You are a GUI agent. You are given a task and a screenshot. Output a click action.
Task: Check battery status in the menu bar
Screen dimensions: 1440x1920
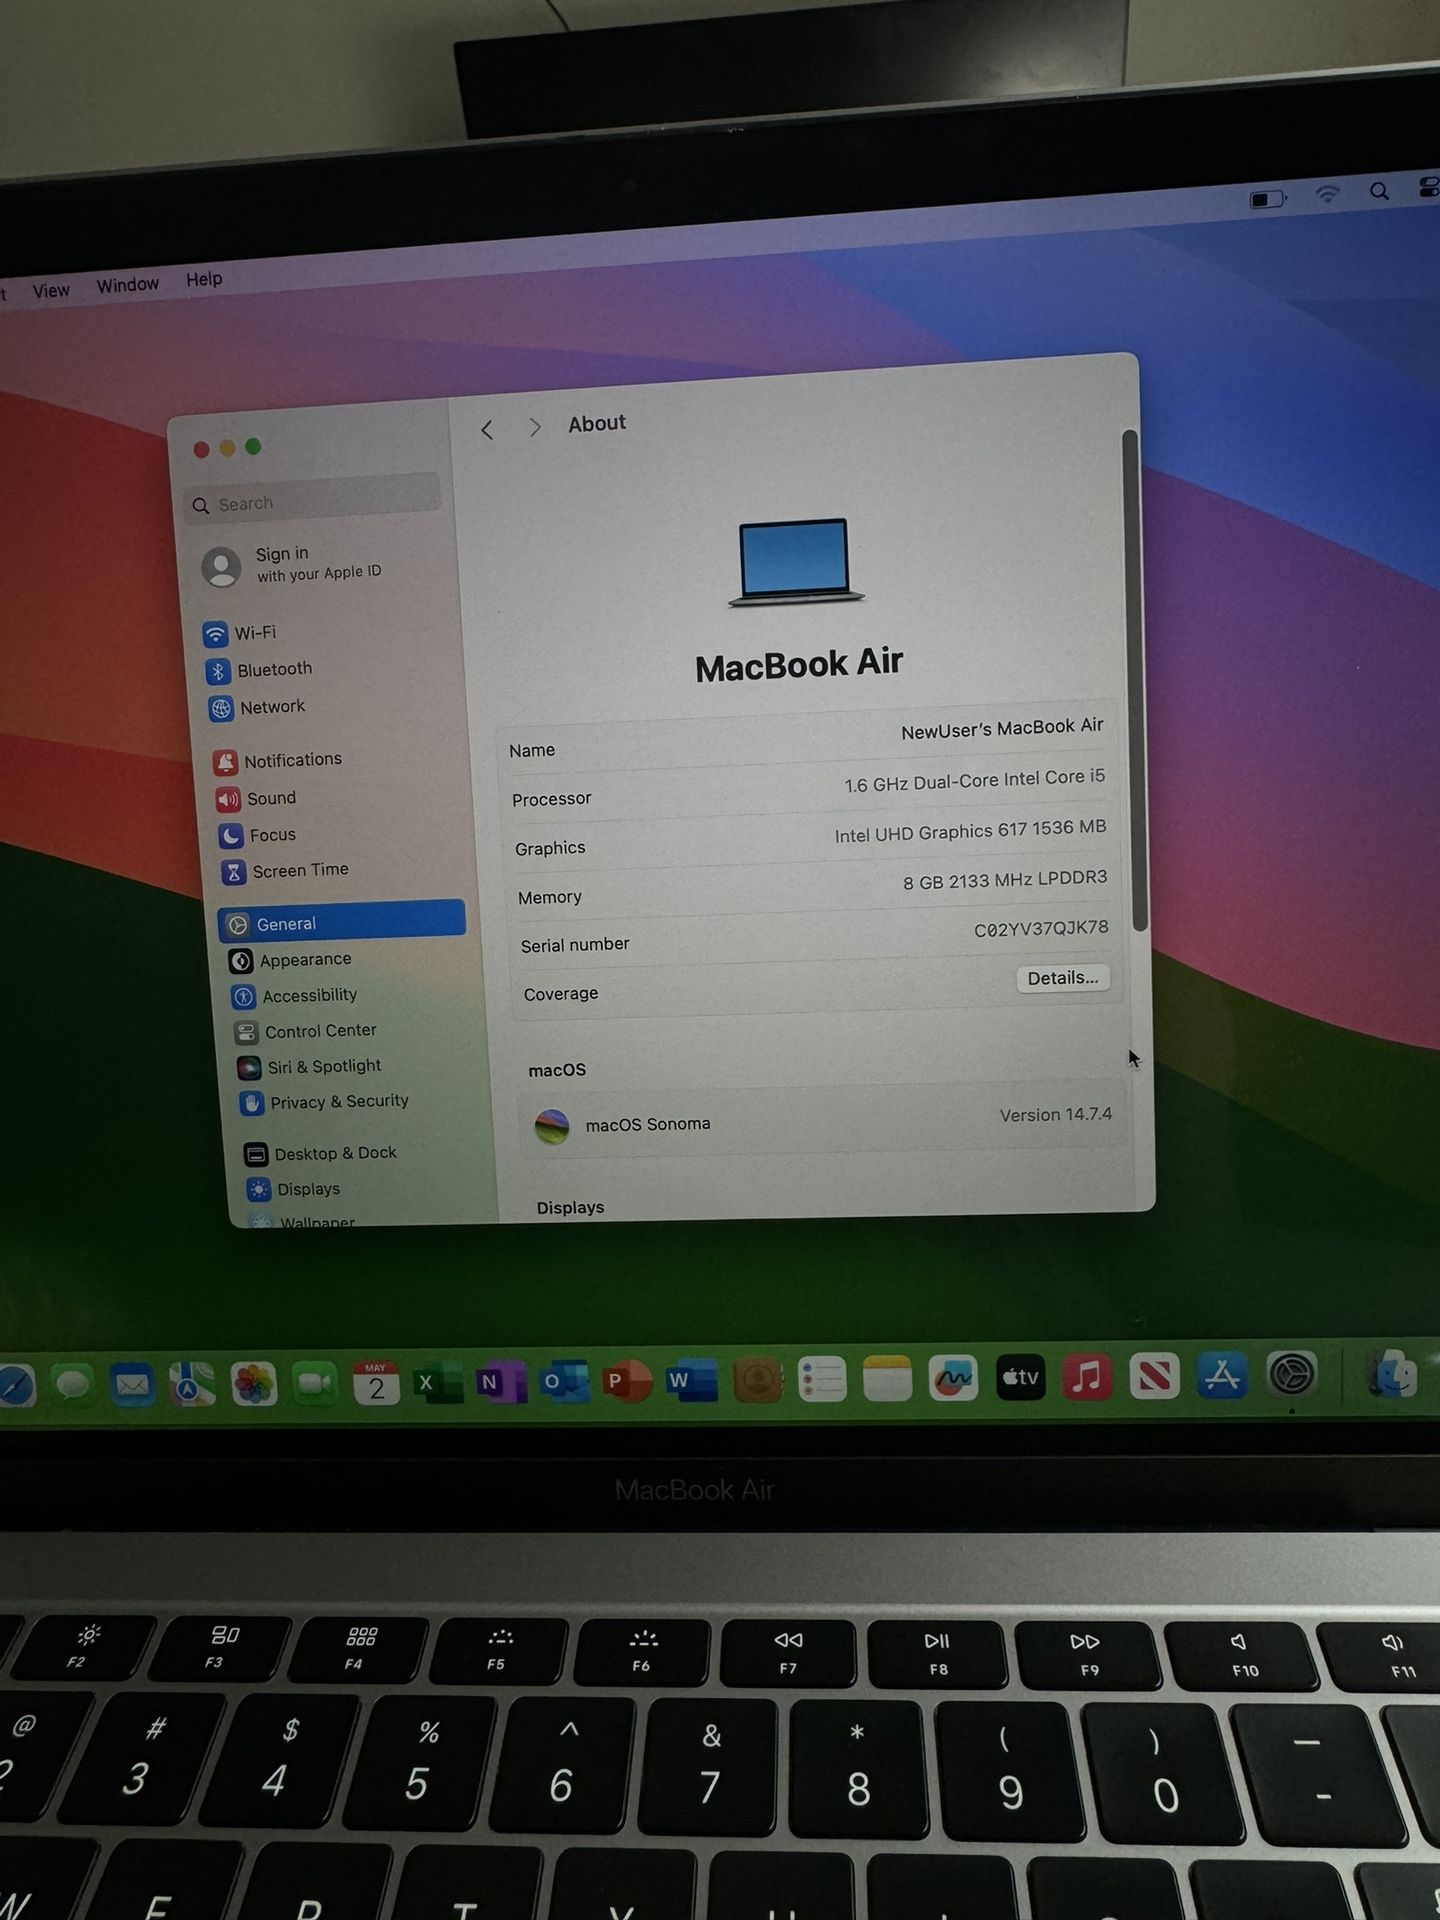point(1268,199)
